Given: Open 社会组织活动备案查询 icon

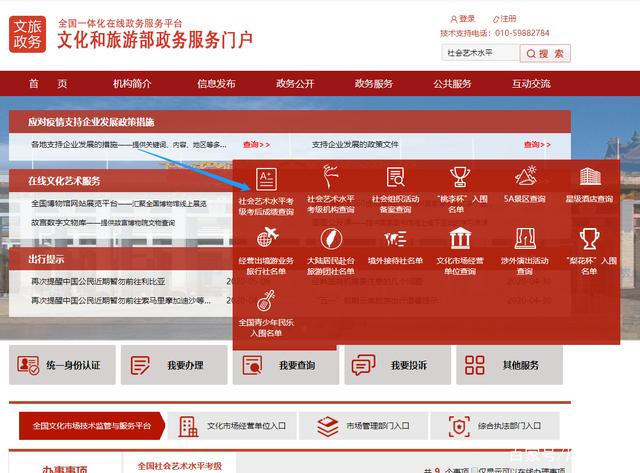Looking at the screenshot, I should pos(395,177).
